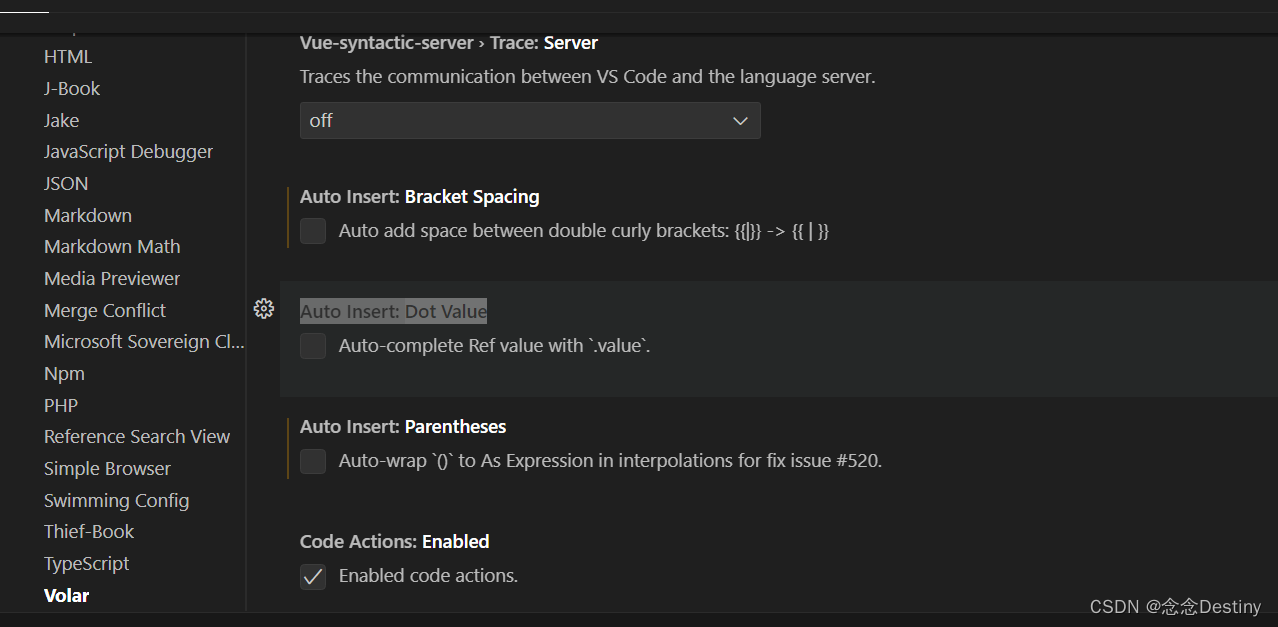Screen dimensions: 1278x627
Task: Select Merge Conflict settings entry
Action: tap(105, 311)
